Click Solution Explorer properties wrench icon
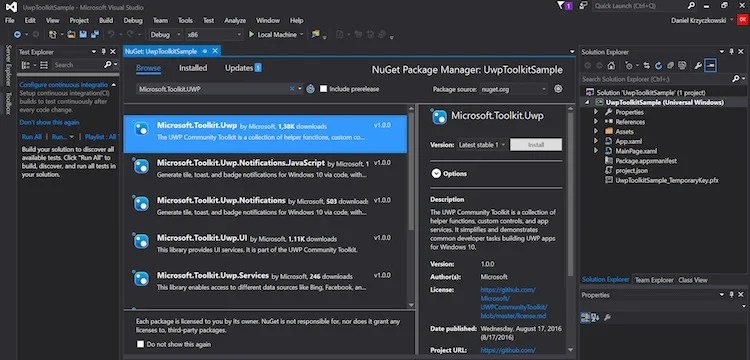The height and width of the screenshot is (360, 750). coord(697,65)
